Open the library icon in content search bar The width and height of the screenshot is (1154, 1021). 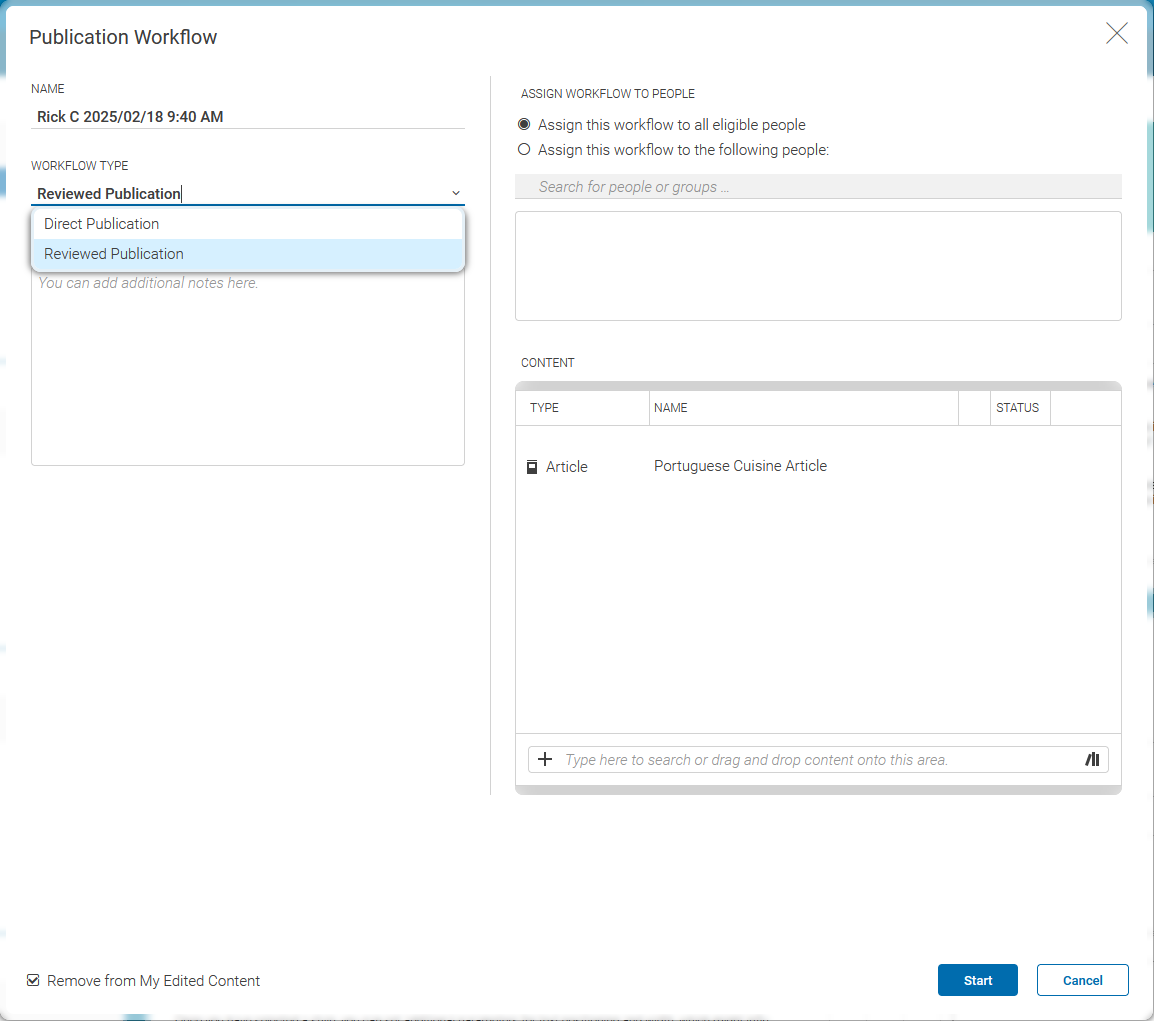[x=1092, y=760]
